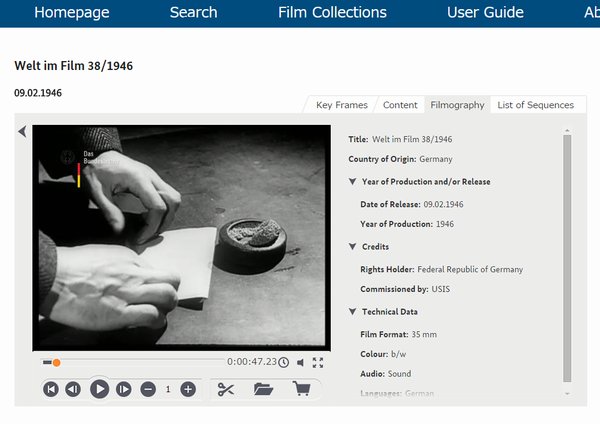Select the Filmography tab
The height and width of the screenshot is (424, 600).
[x=457, y=105]
